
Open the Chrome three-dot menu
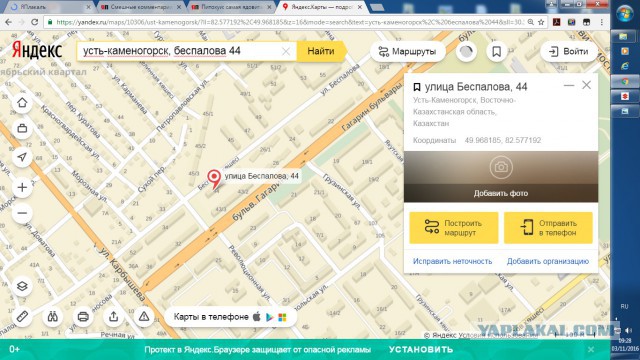coord(602,22)
